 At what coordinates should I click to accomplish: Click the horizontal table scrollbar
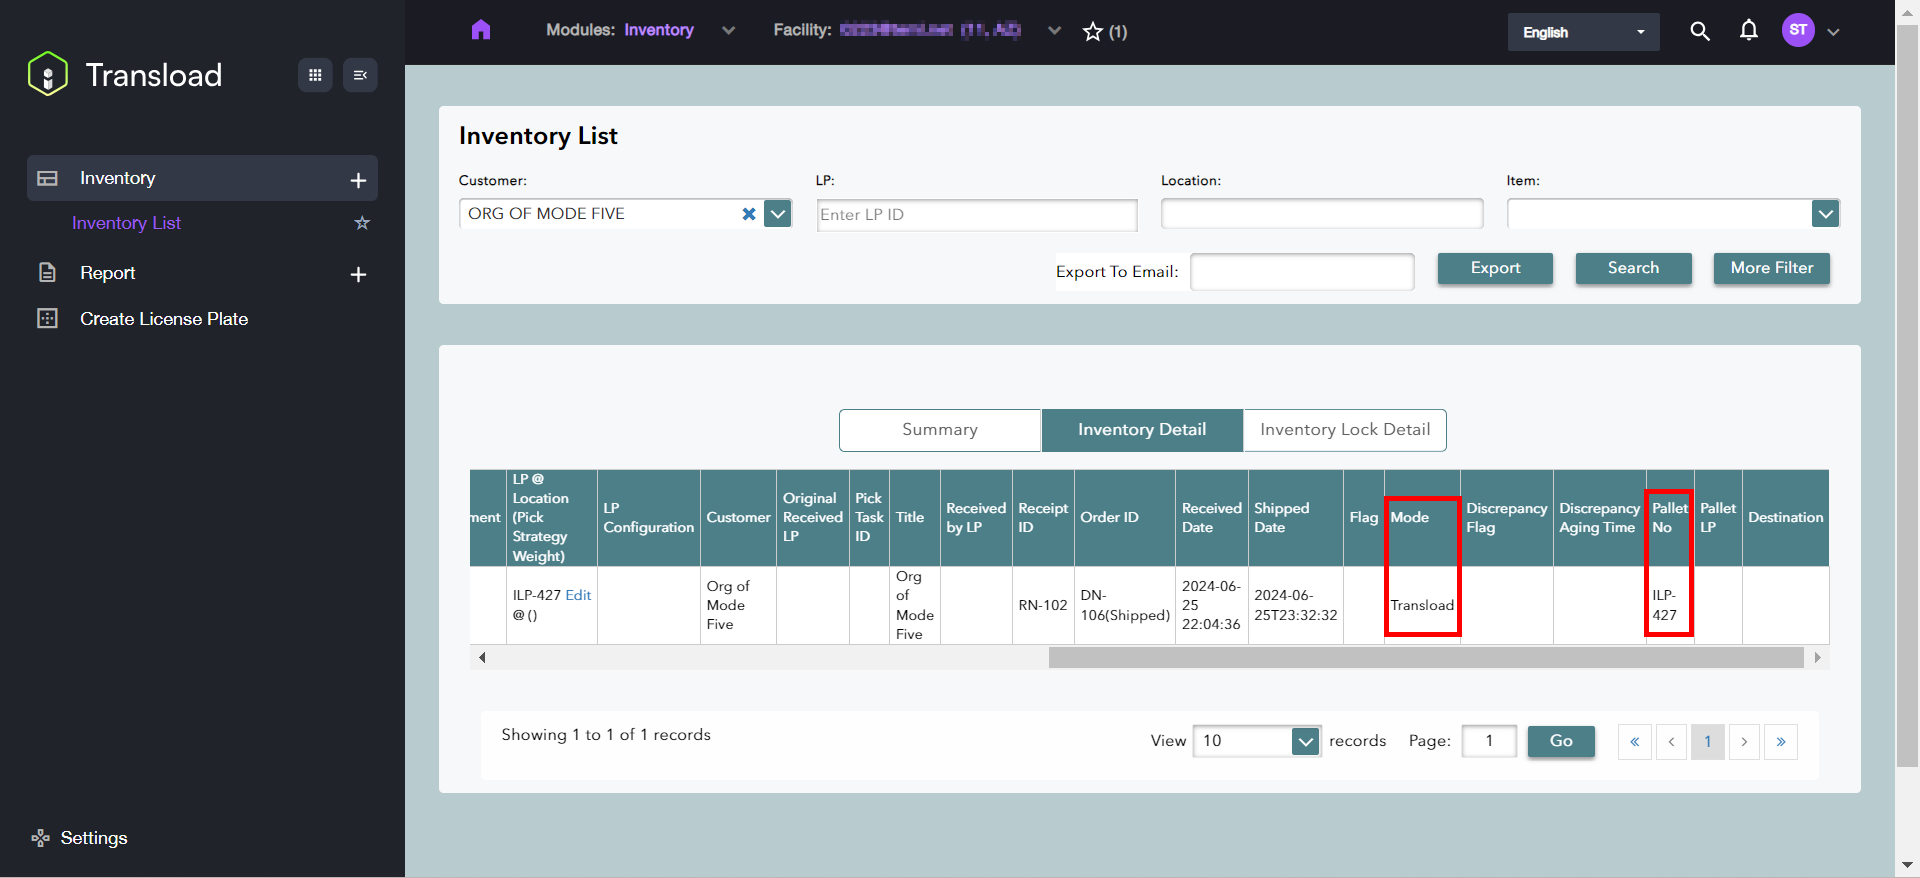[1425, 658]
